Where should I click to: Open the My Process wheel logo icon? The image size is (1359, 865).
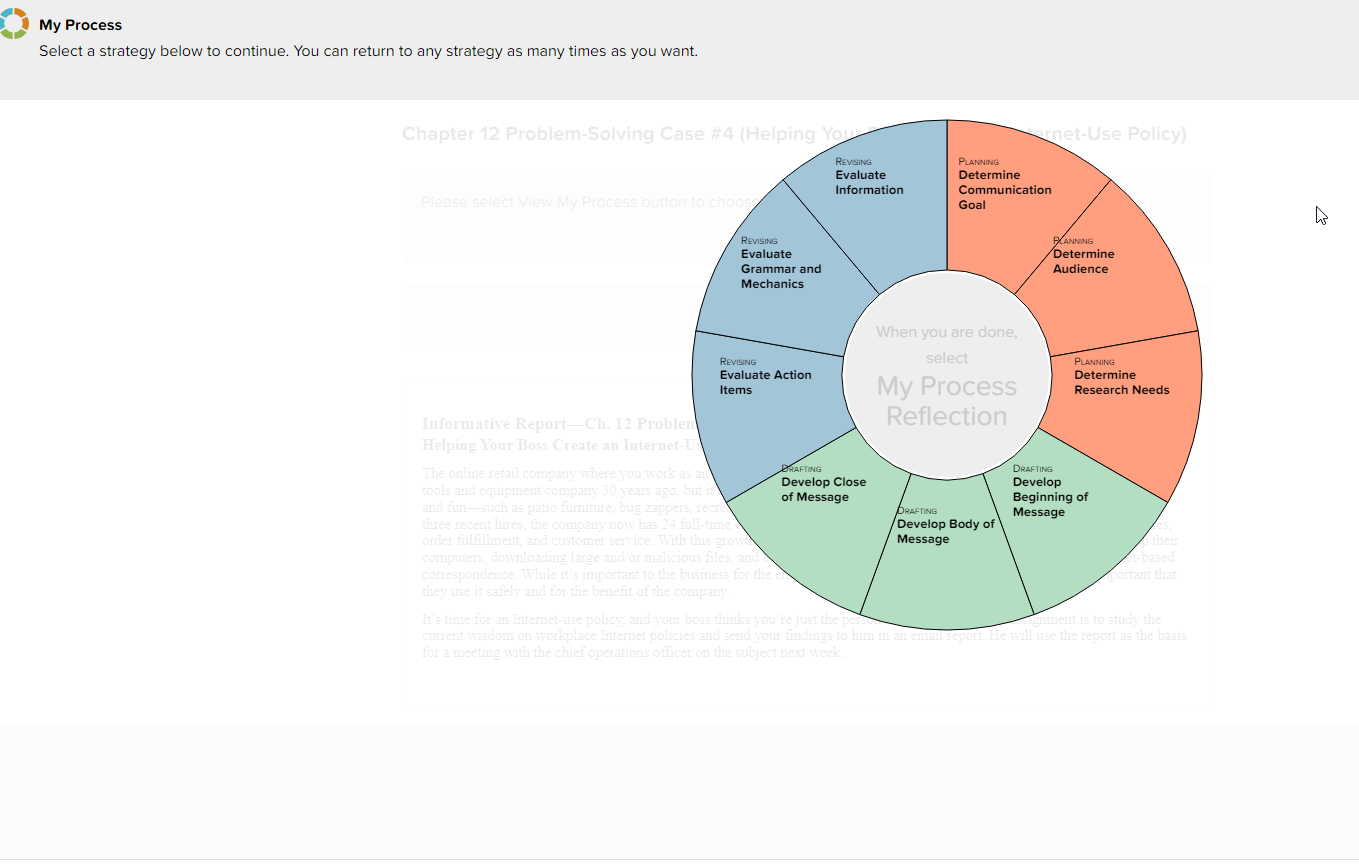(15, 22)
